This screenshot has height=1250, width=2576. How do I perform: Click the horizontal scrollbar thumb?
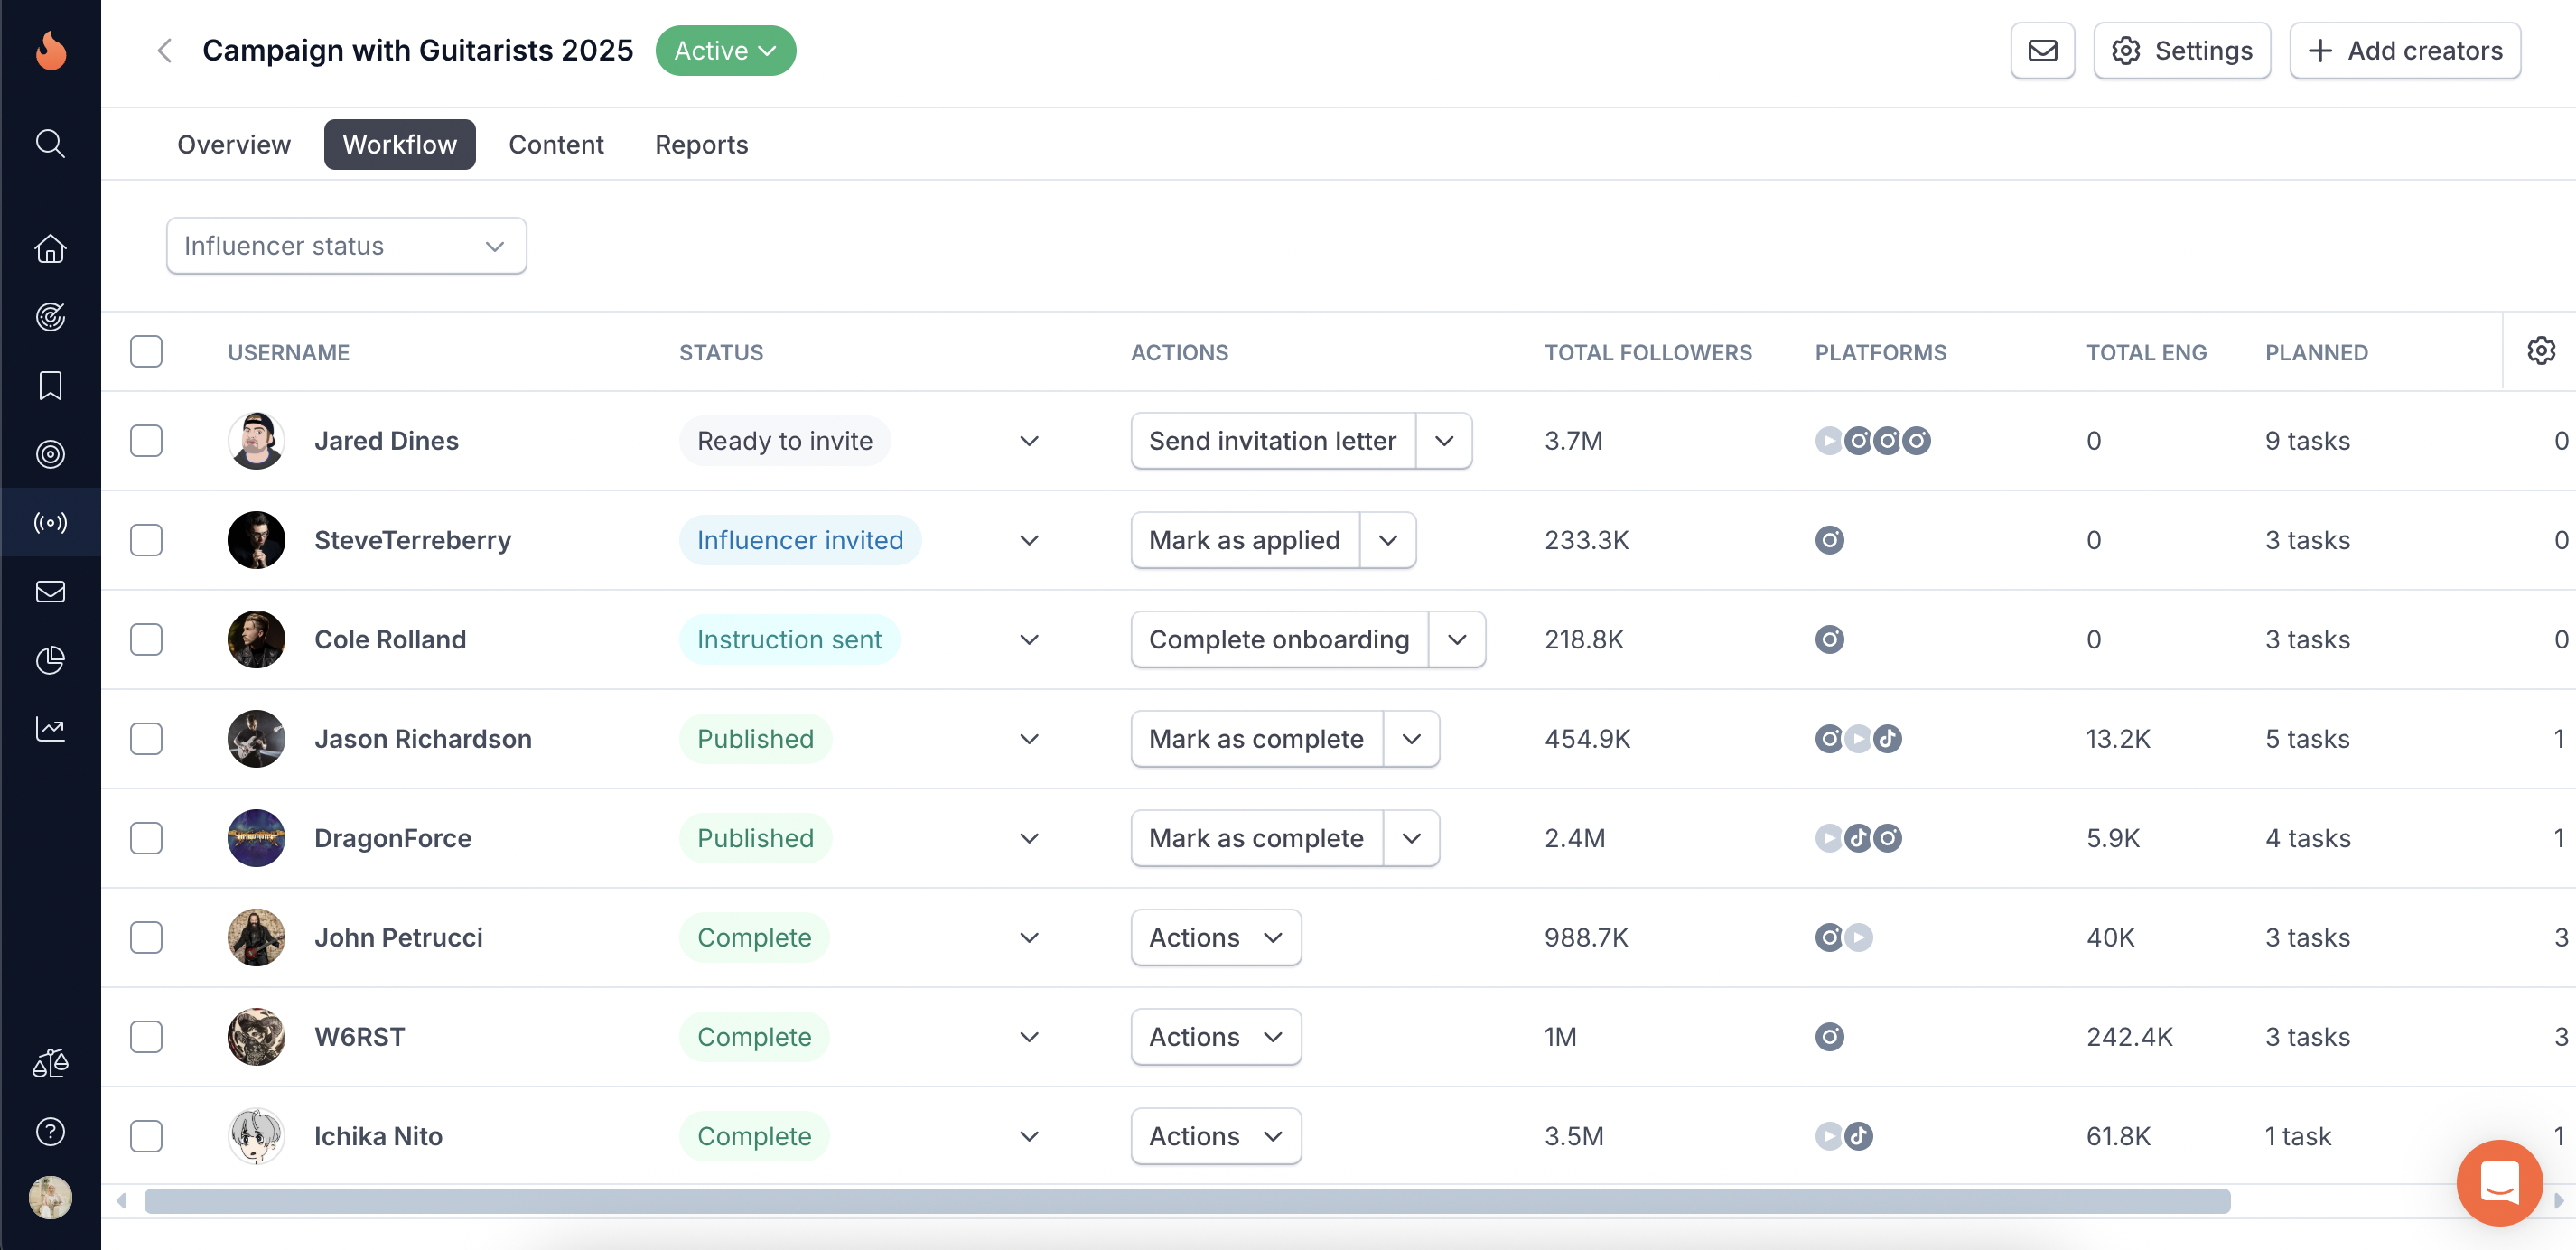tap(1187, 1200)
